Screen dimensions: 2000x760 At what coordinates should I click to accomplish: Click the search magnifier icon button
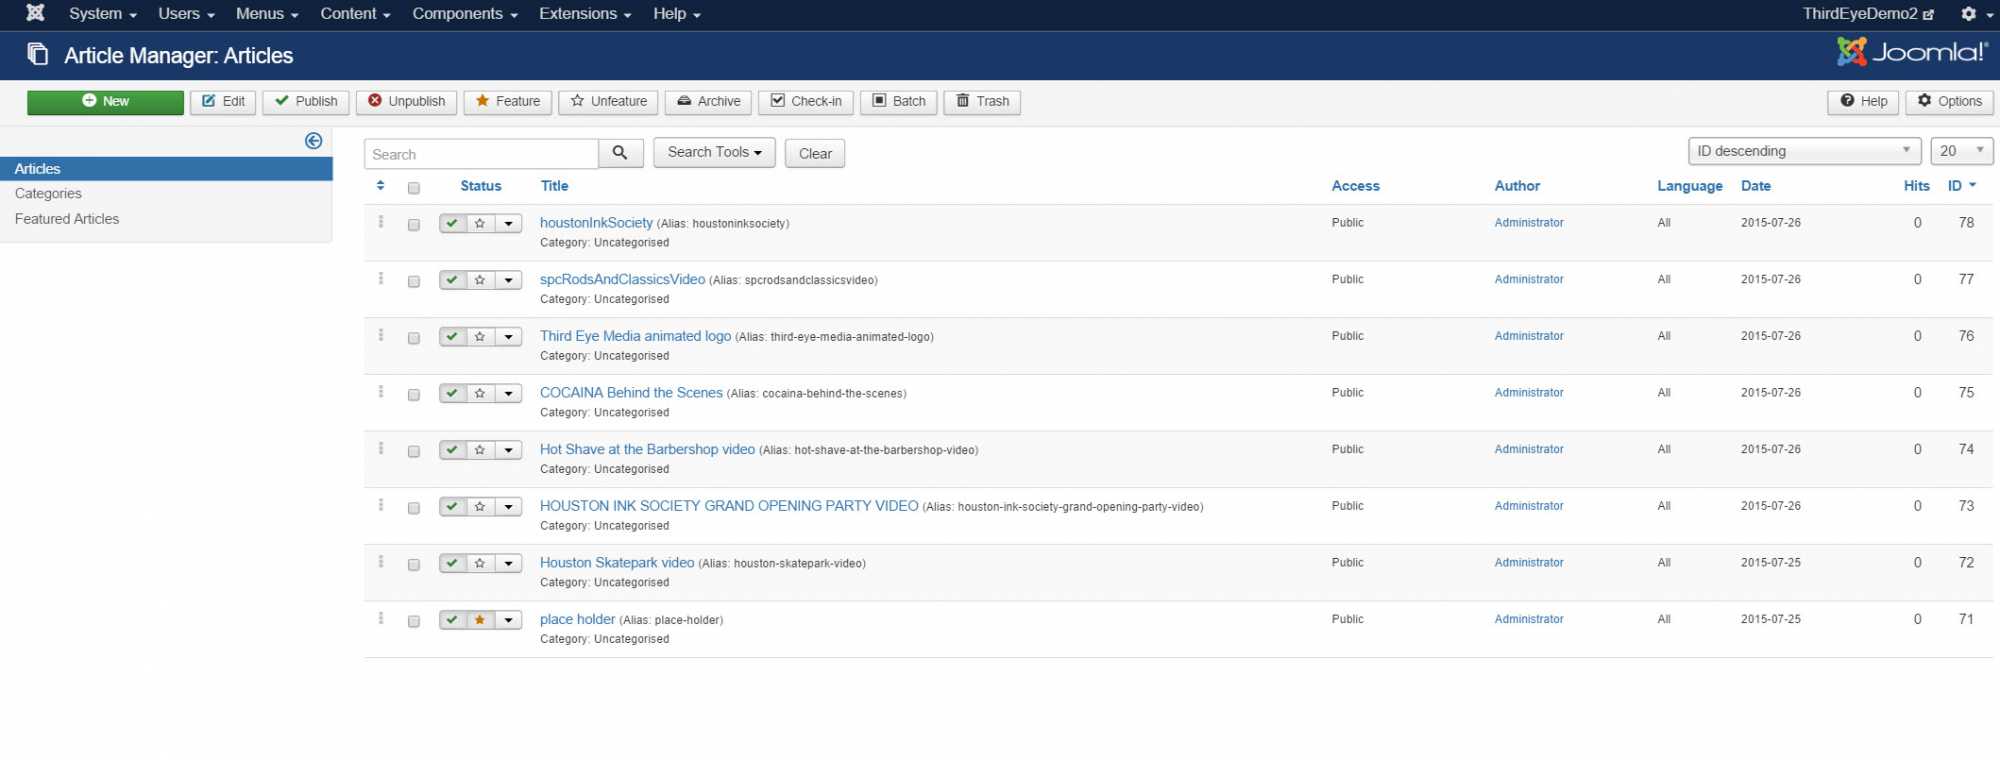[620, 153]
